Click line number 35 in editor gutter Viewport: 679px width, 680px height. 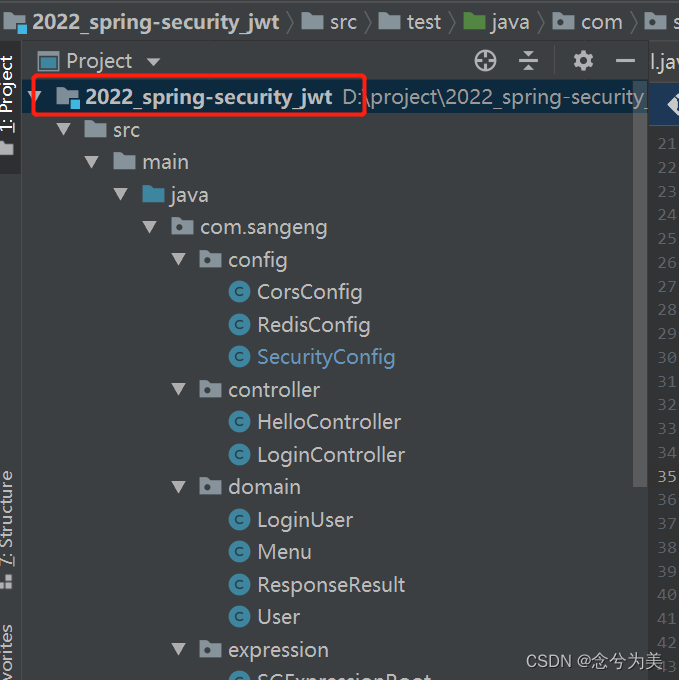point(666,477)
